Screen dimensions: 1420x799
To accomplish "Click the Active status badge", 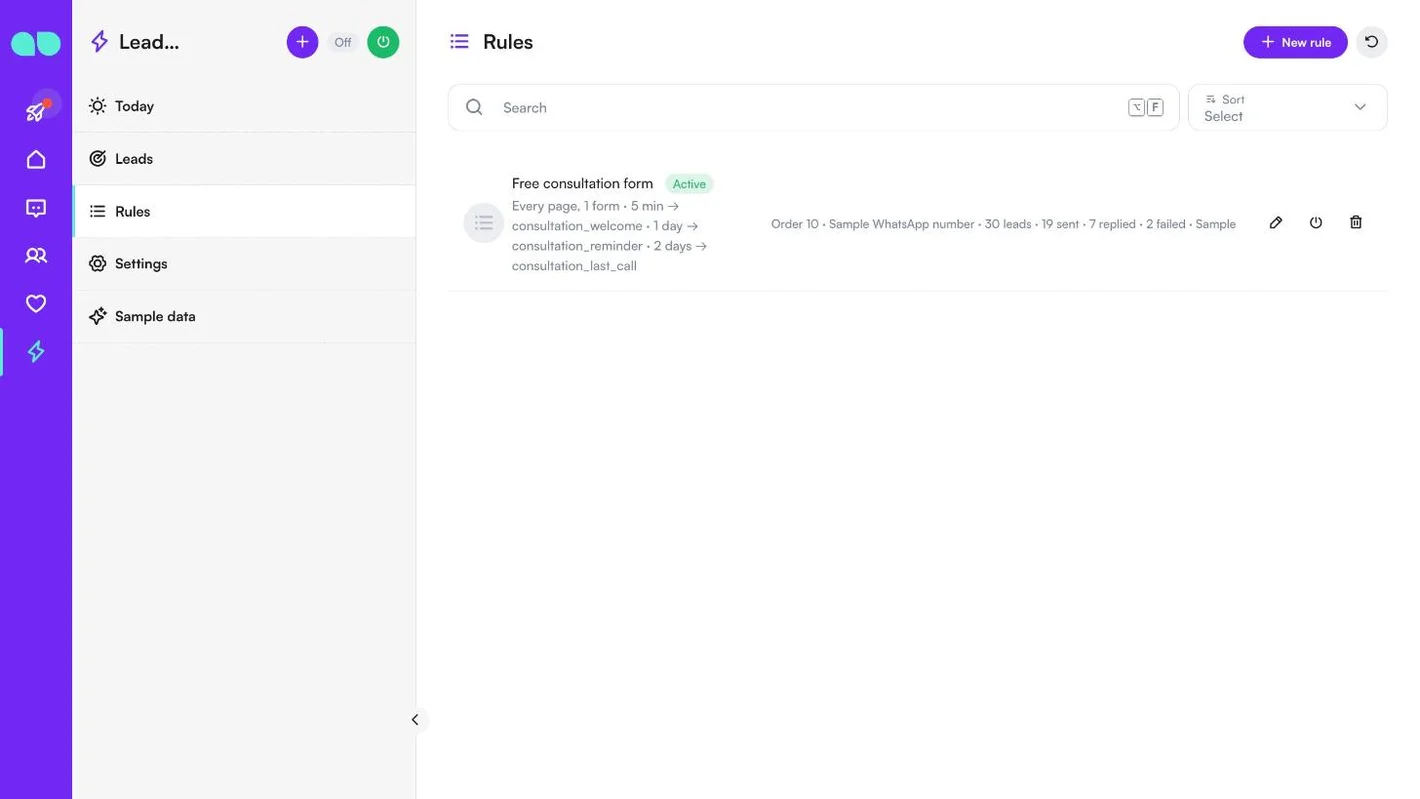I will (689, 184).
